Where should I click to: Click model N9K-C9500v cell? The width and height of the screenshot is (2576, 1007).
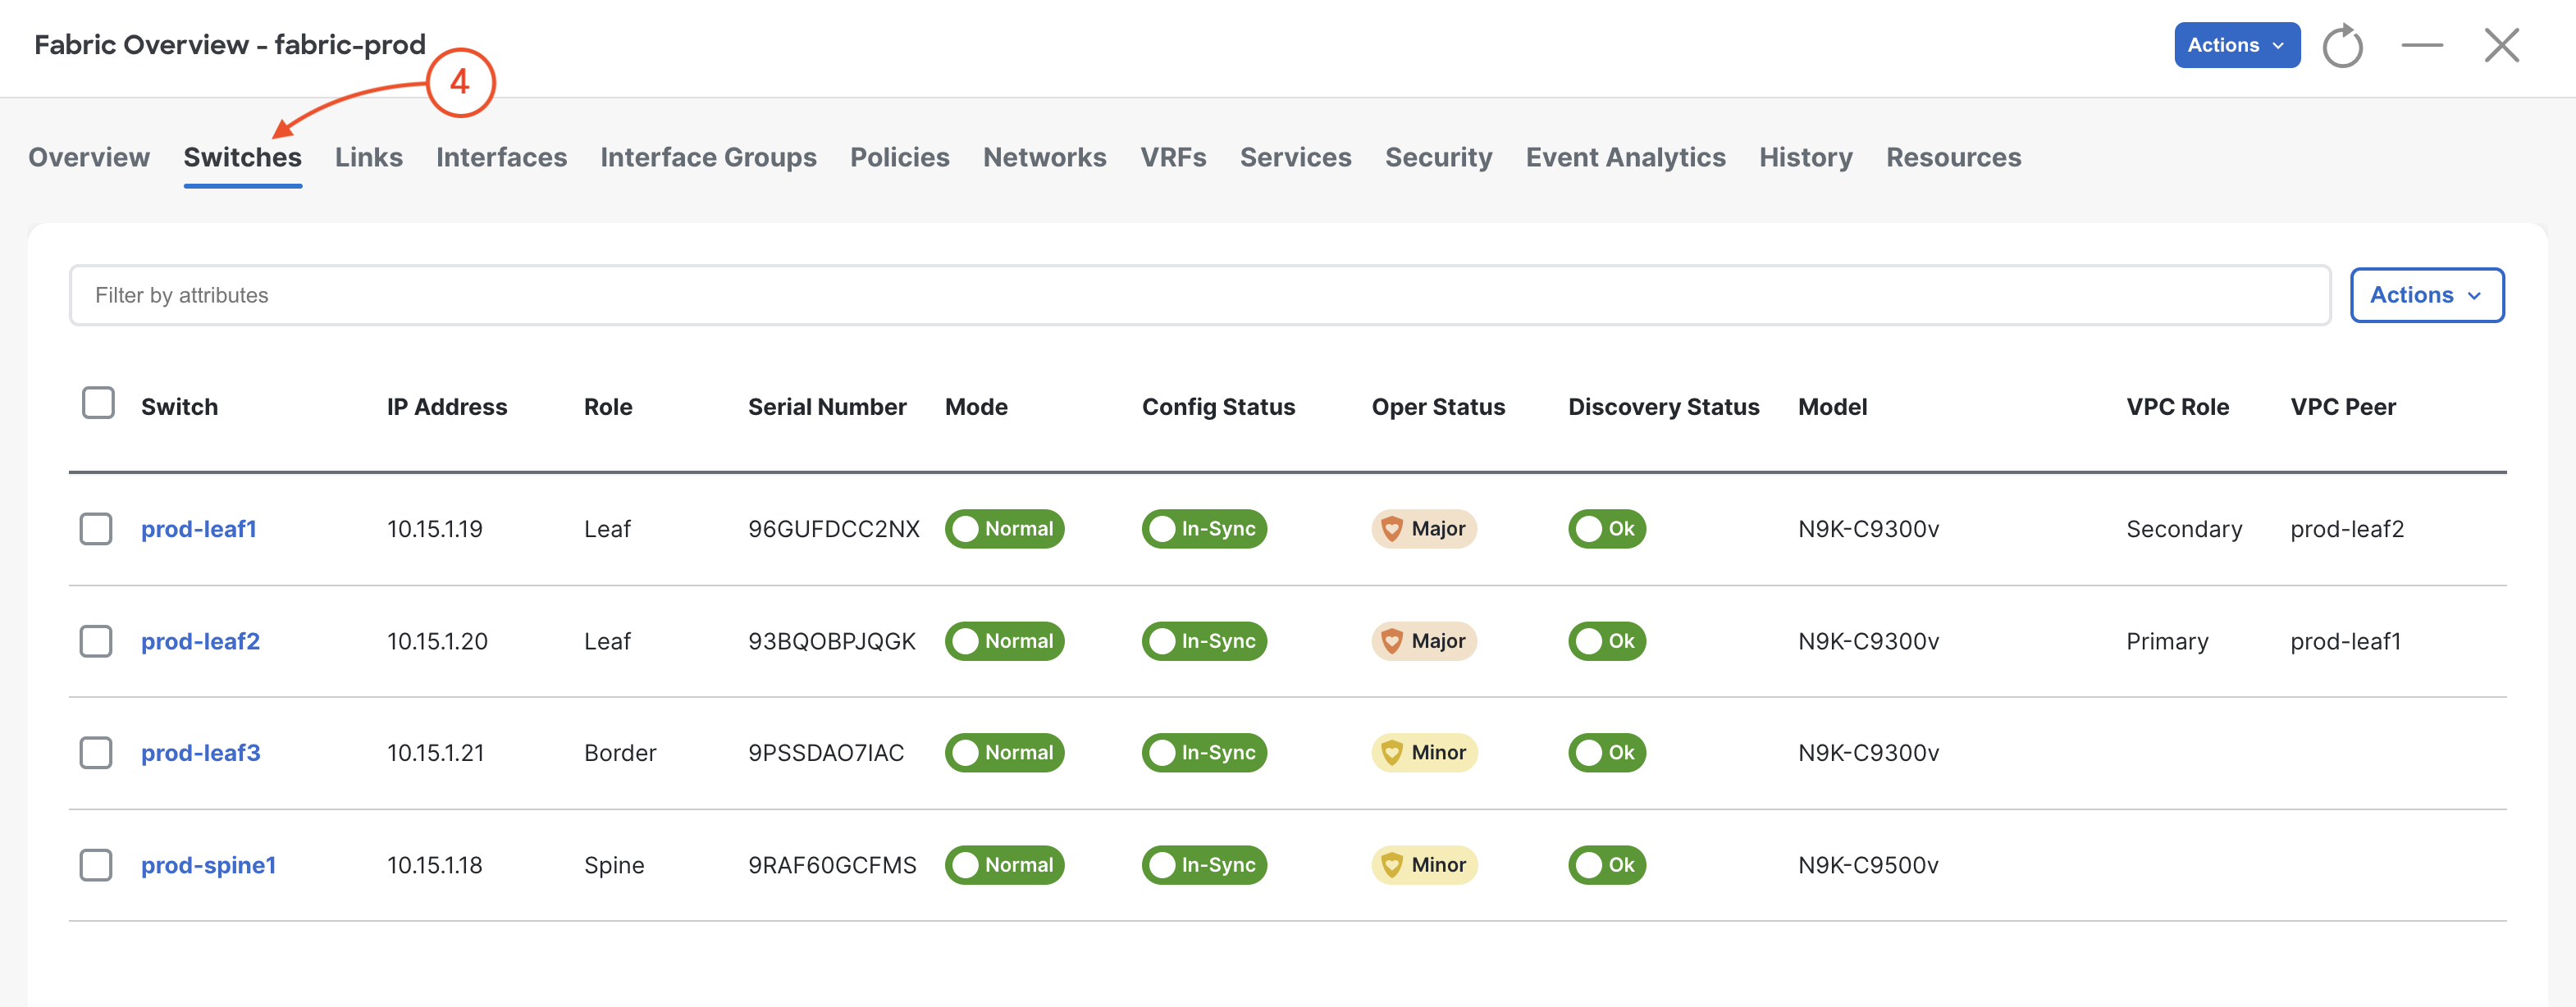[1868, 865]
